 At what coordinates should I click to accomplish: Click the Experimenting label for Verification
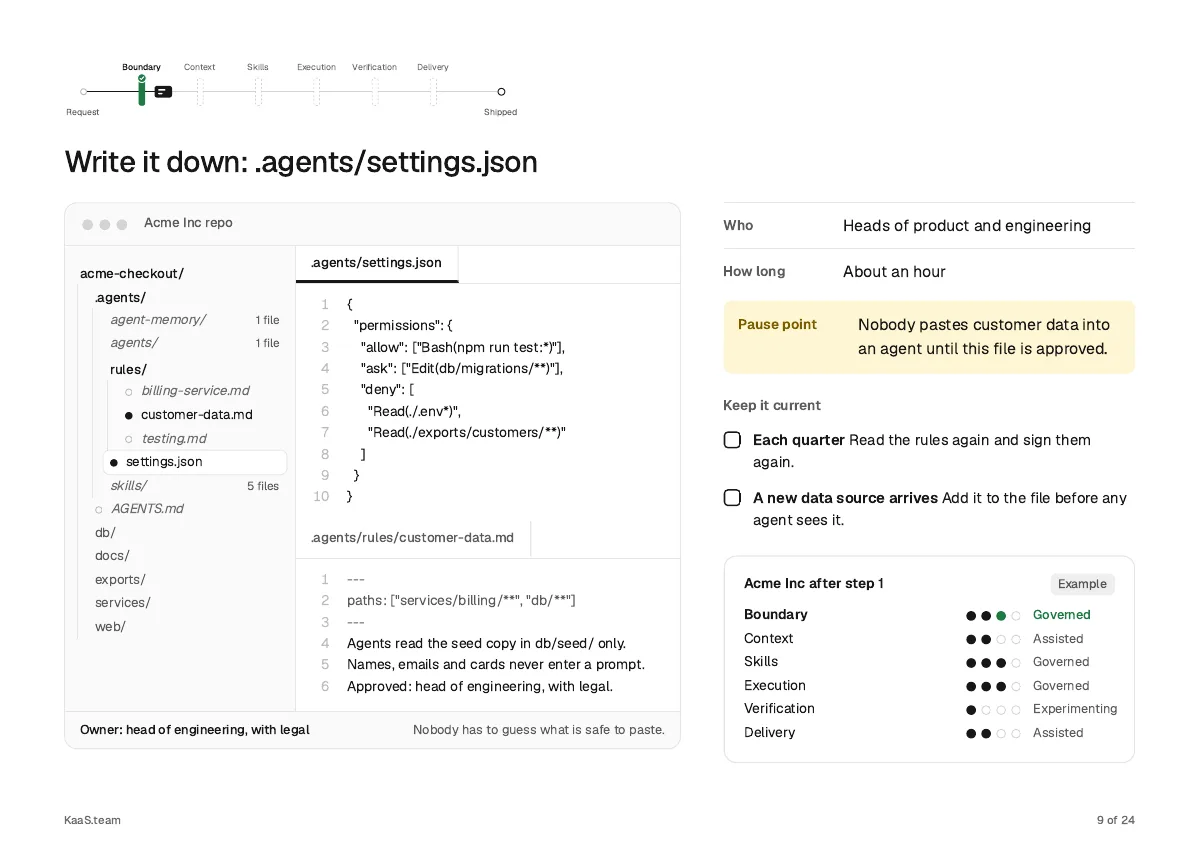1075,709
